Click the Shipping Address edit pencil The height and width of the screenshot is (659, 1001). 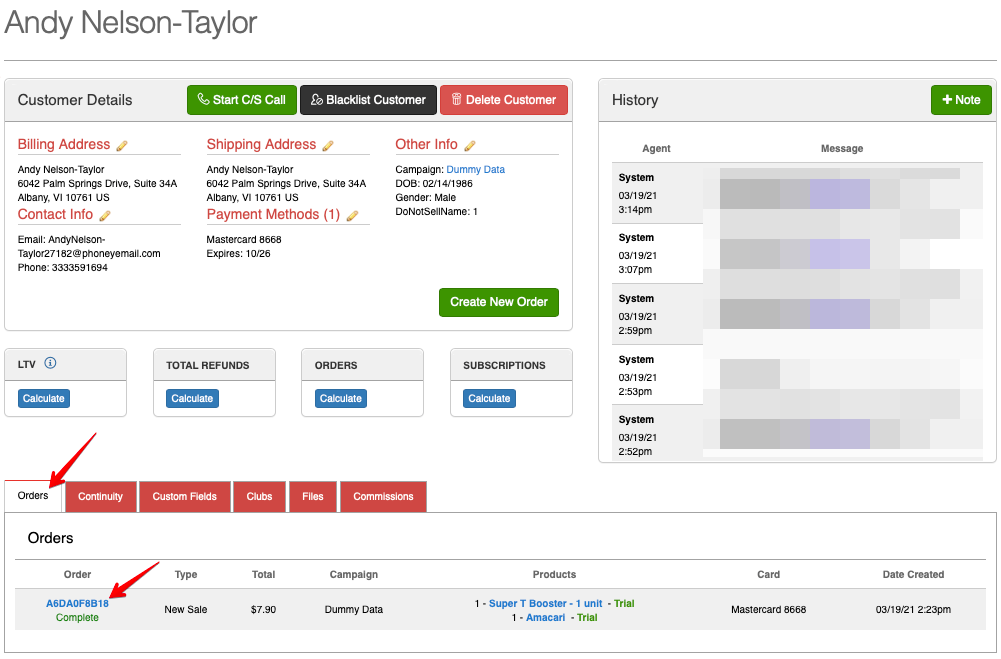pos(328,145)
